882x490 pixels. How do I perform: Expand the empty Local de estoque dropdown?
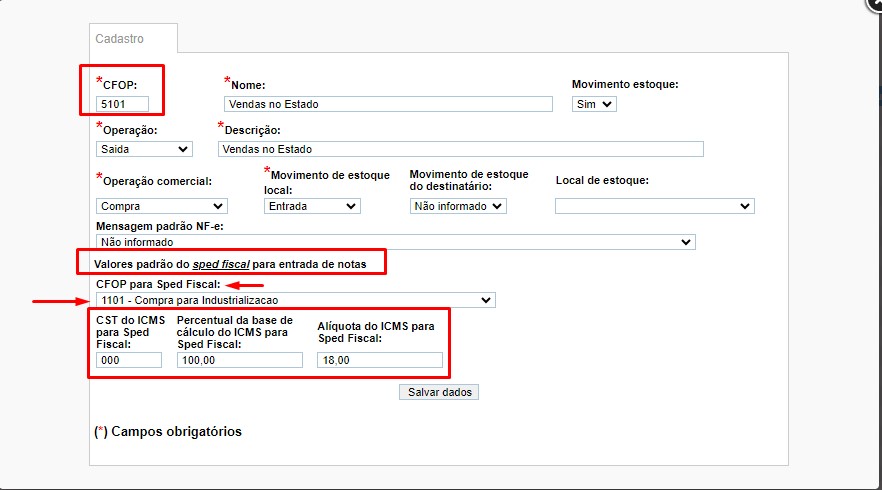click(655, 206)
